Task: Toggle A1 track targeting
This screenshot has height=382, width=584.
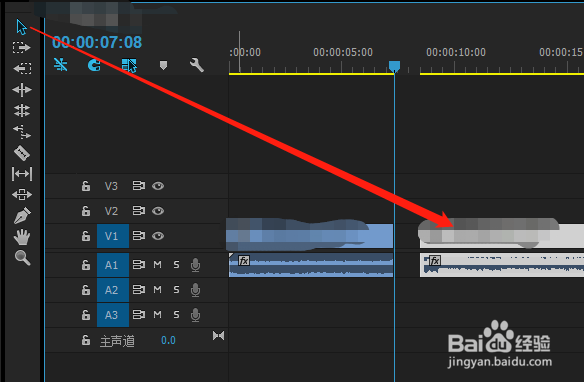Action: tap(113, 265)
